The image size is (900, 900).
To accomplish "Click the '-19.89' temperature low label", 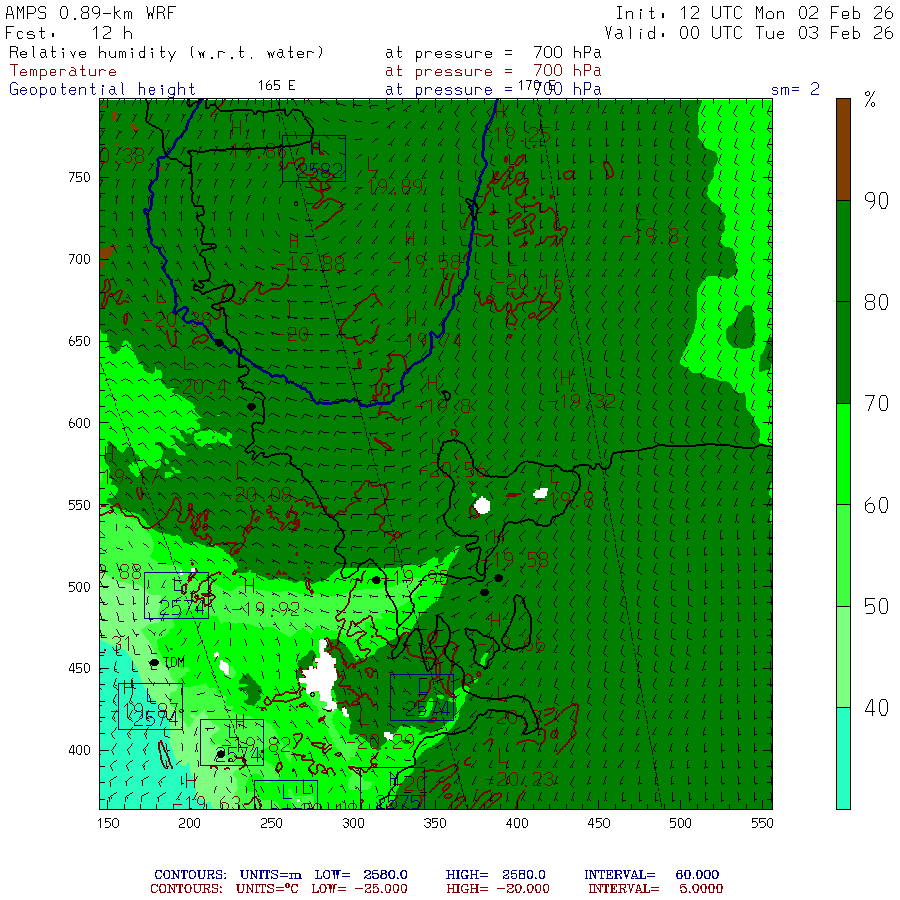I will point(389,187).
